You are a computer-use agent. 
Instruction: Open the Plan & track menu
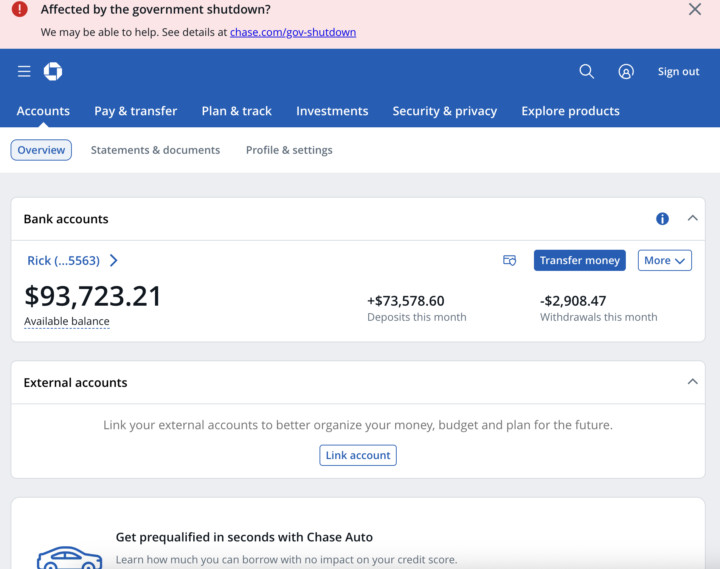(236, 111)
